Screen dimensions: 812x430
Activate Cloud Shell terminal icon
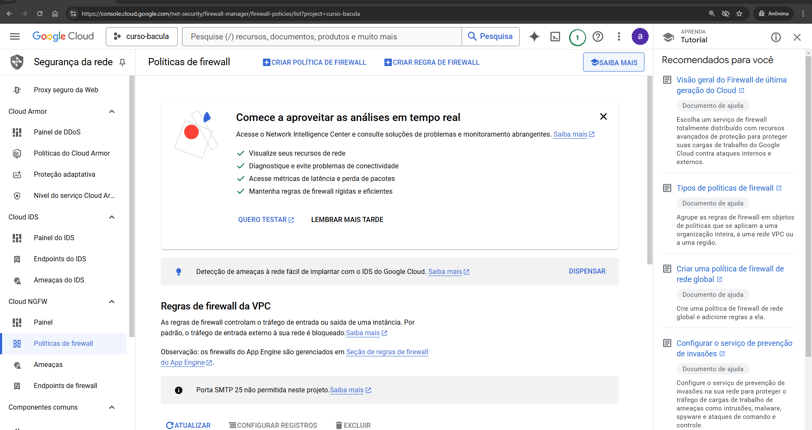[x=555, y=37]
